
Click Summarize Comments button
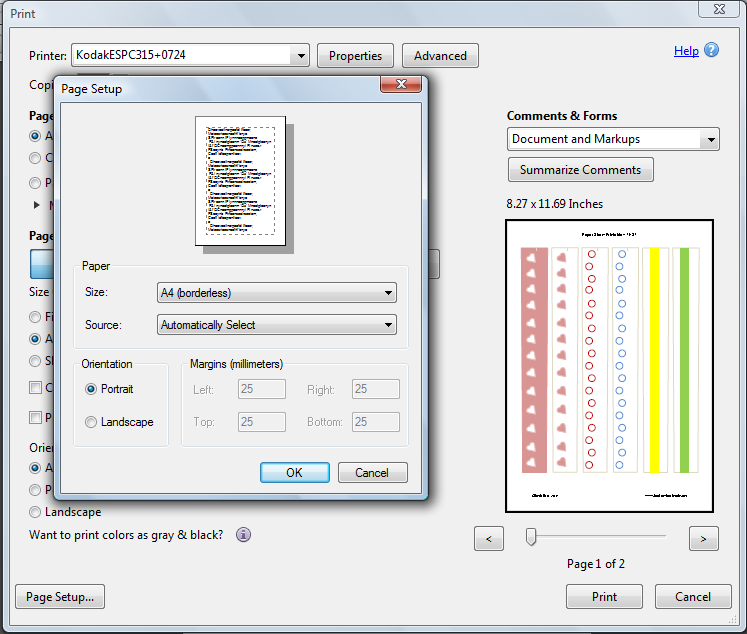coord(581,170)
